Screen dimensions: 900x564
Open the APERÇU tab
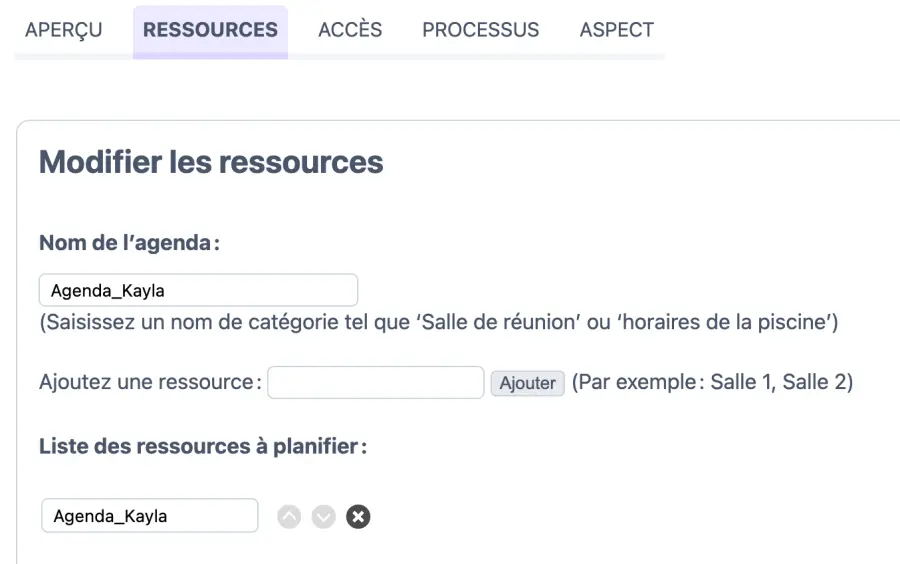pos(64,30)
